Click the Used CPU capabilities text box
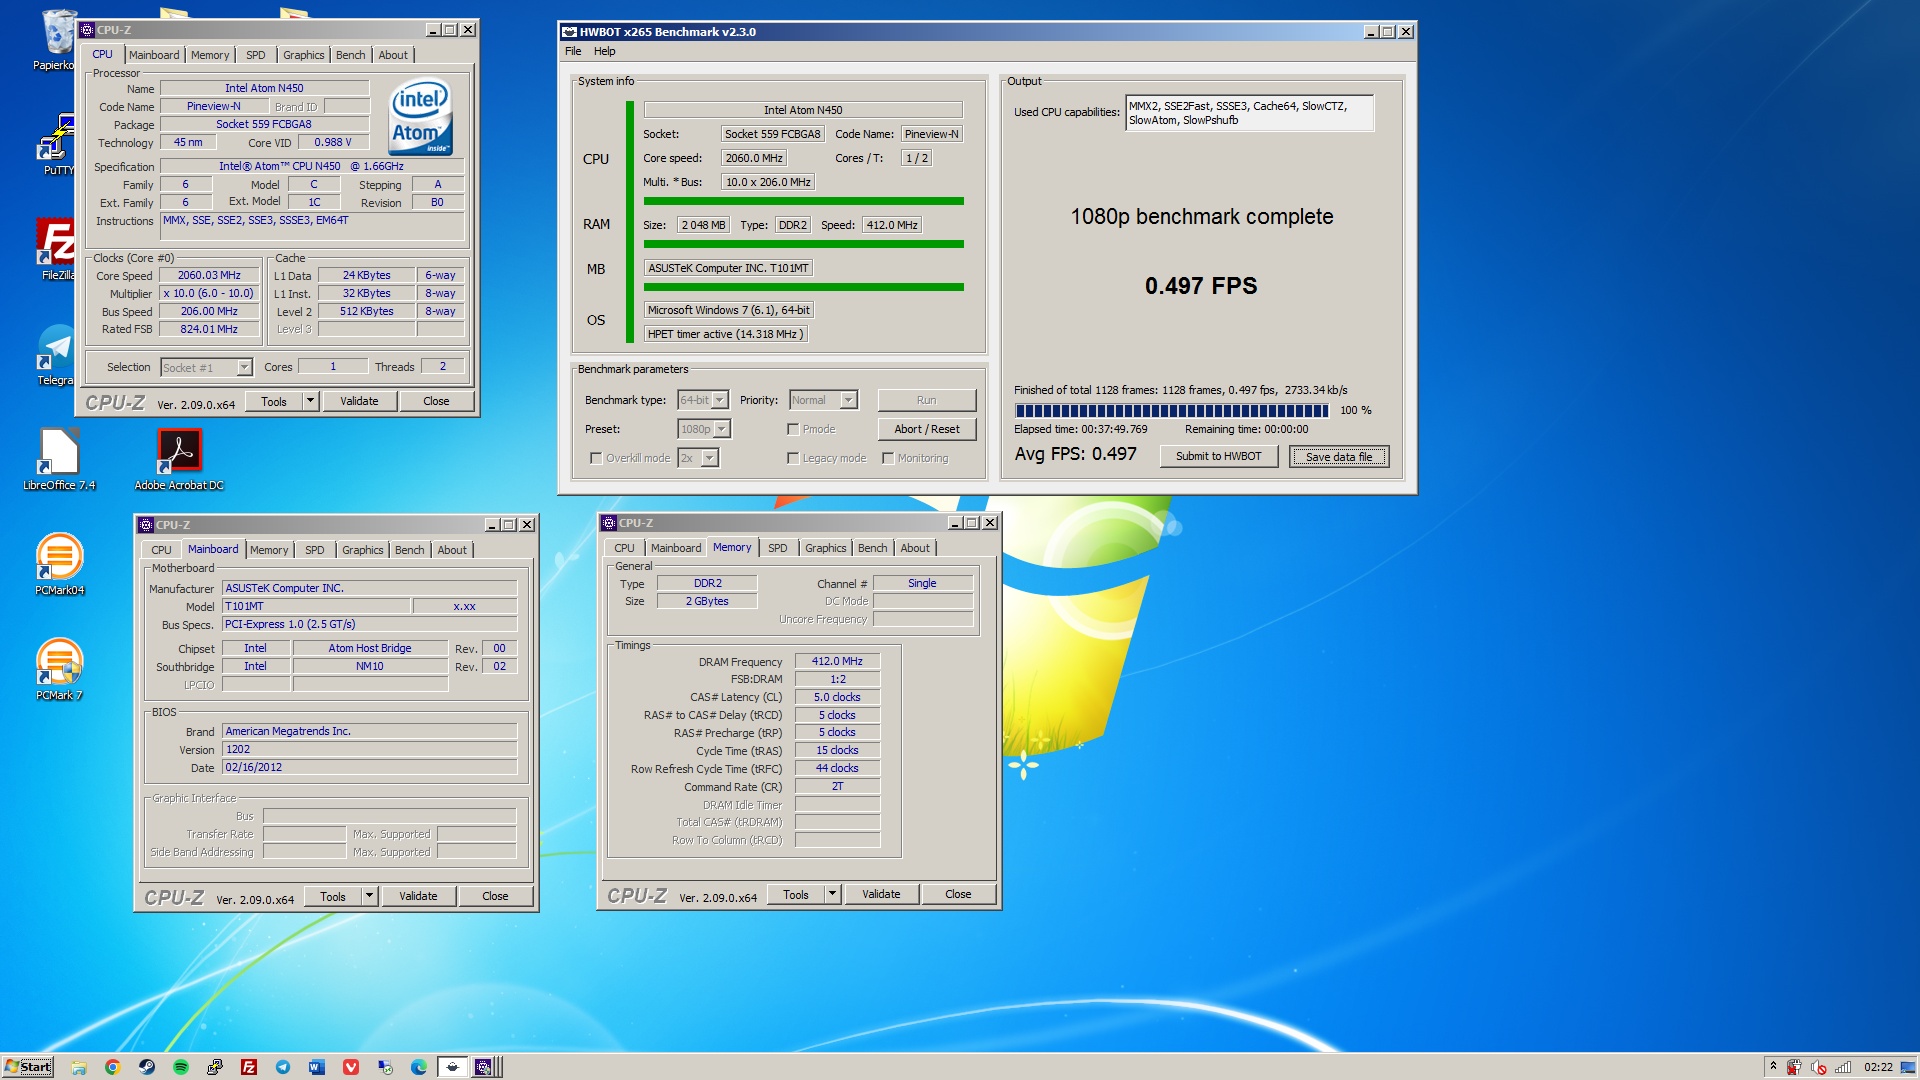Screen dimensions: 1920x1080 [x=1249, y=113]
